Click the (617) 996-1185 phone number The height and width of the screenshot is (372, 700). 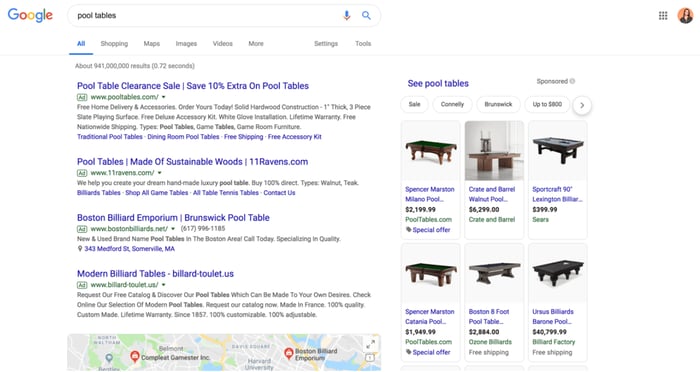203,229
